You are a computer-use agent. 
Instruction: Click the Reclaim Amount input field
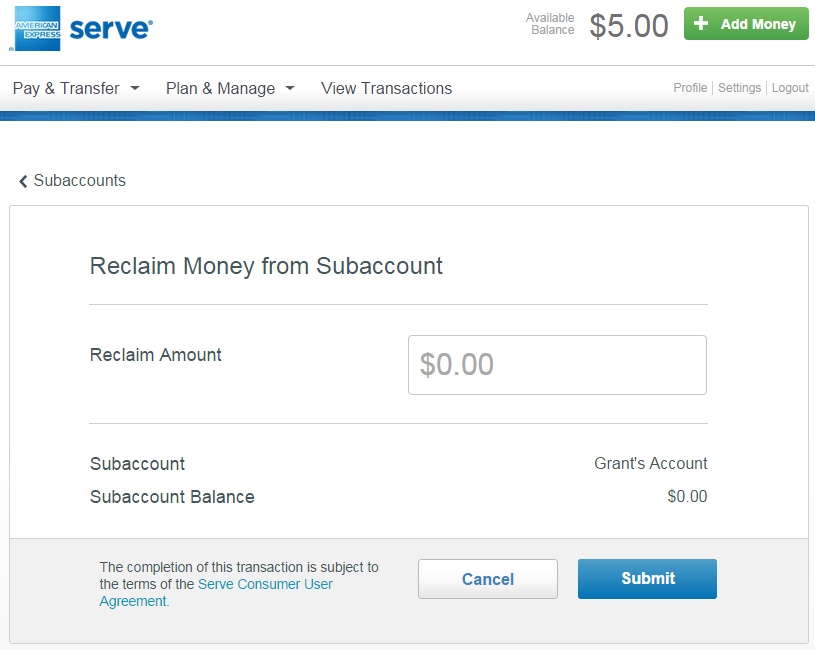(x=557, y=365)
